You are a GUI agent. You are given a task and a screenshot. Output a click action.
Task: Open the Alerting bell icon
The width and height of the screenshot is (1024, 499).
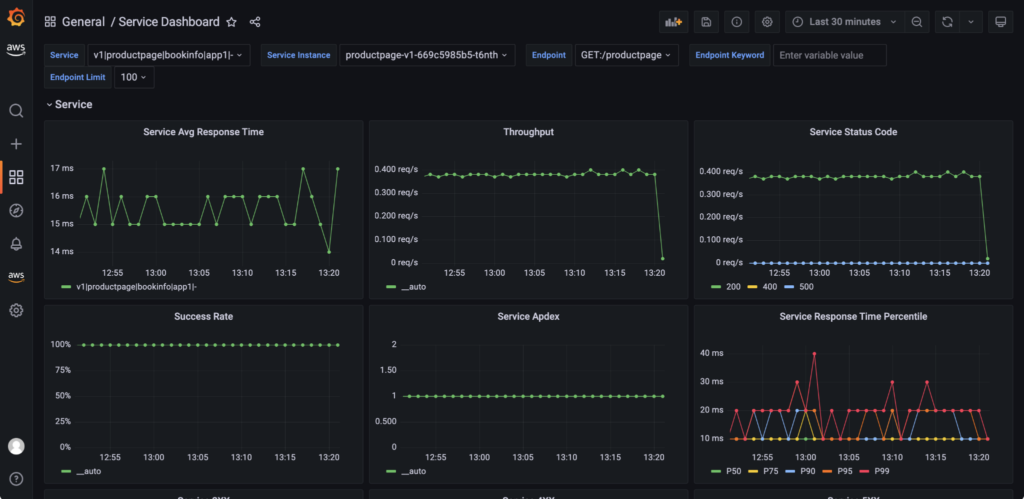pos(16,244)
